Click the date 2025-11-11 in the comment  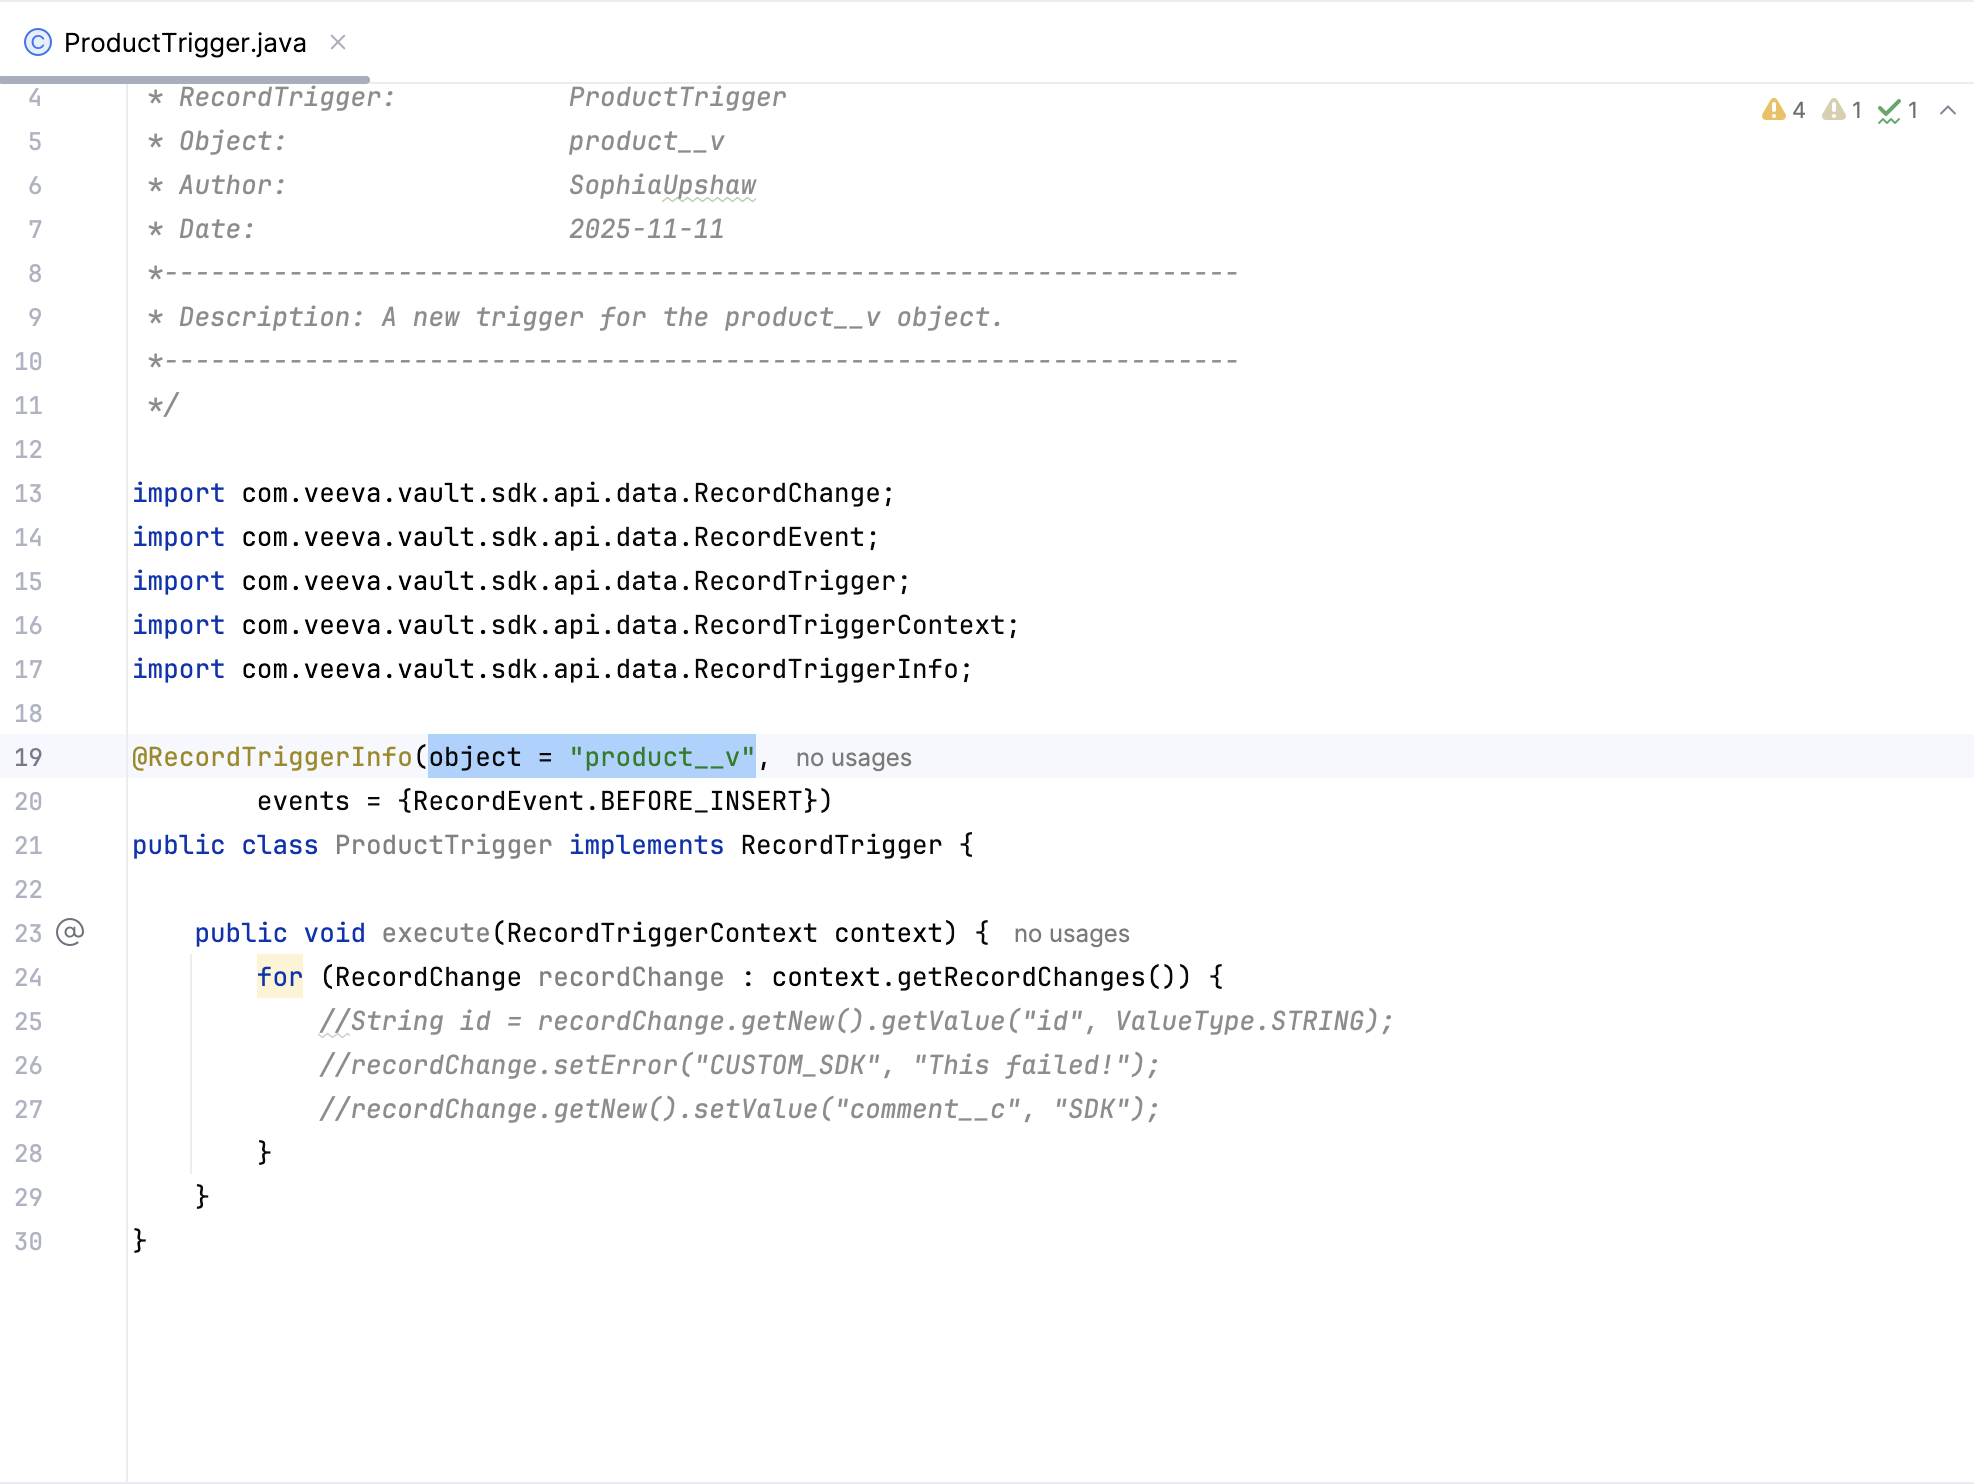[x=646, y=229]
